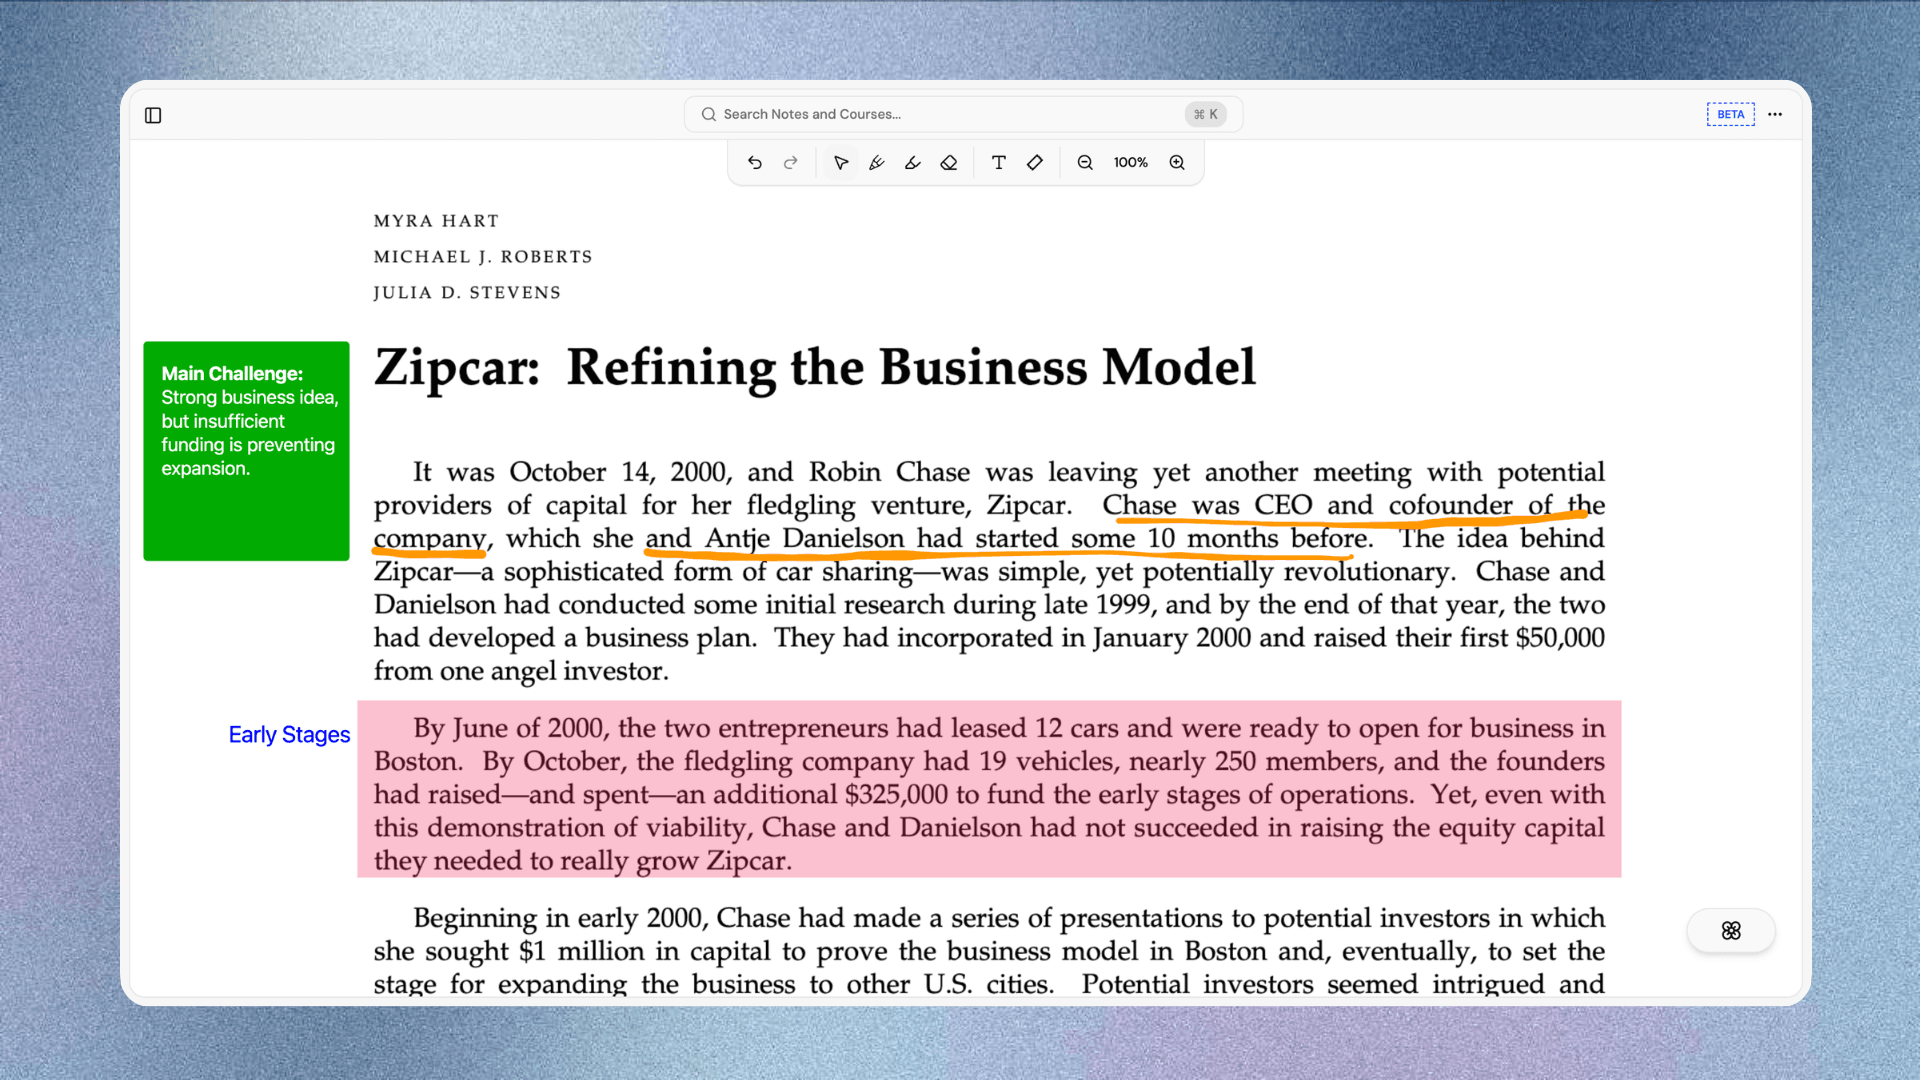Image resolution: width=1920 pixels, height=1080 pixels.
Task: Click the title Zipcar: Refining the Business Model
Action: click(x=815, y=367)
